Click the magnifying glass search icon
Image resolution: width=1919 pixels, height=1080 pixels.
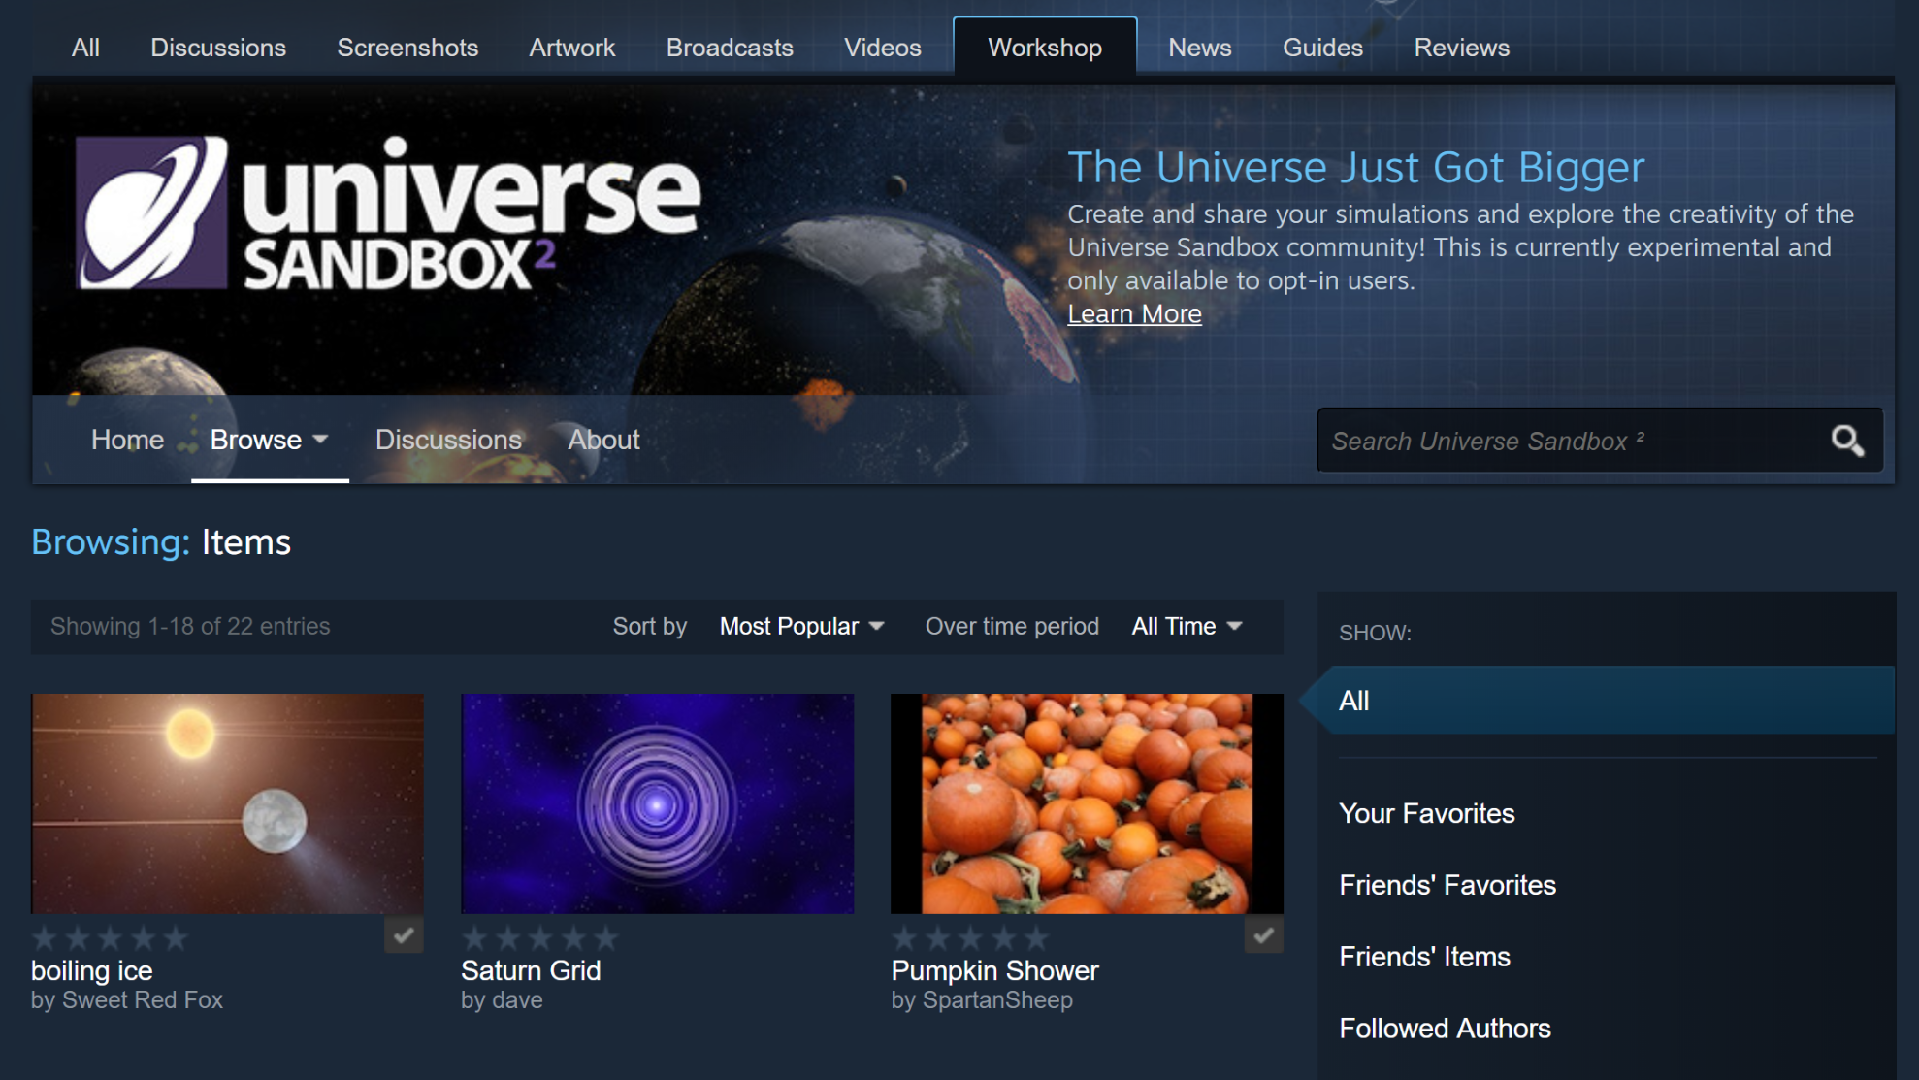tap(1846, 441)
